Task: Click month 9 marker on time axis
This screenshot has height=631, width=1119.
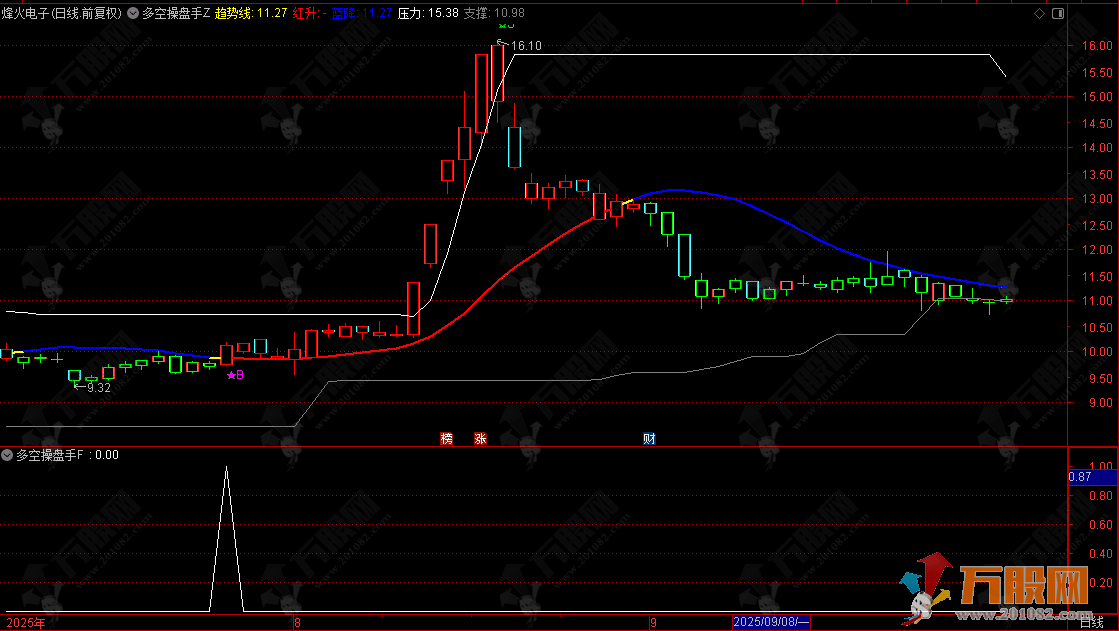Action: point(653,623)
